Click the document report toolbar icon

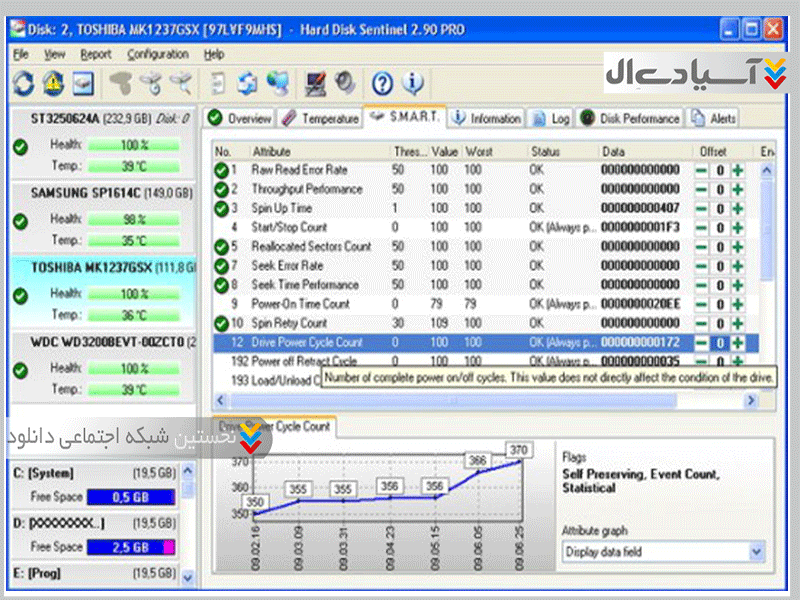pyautogui.click(x=217, y=82)
